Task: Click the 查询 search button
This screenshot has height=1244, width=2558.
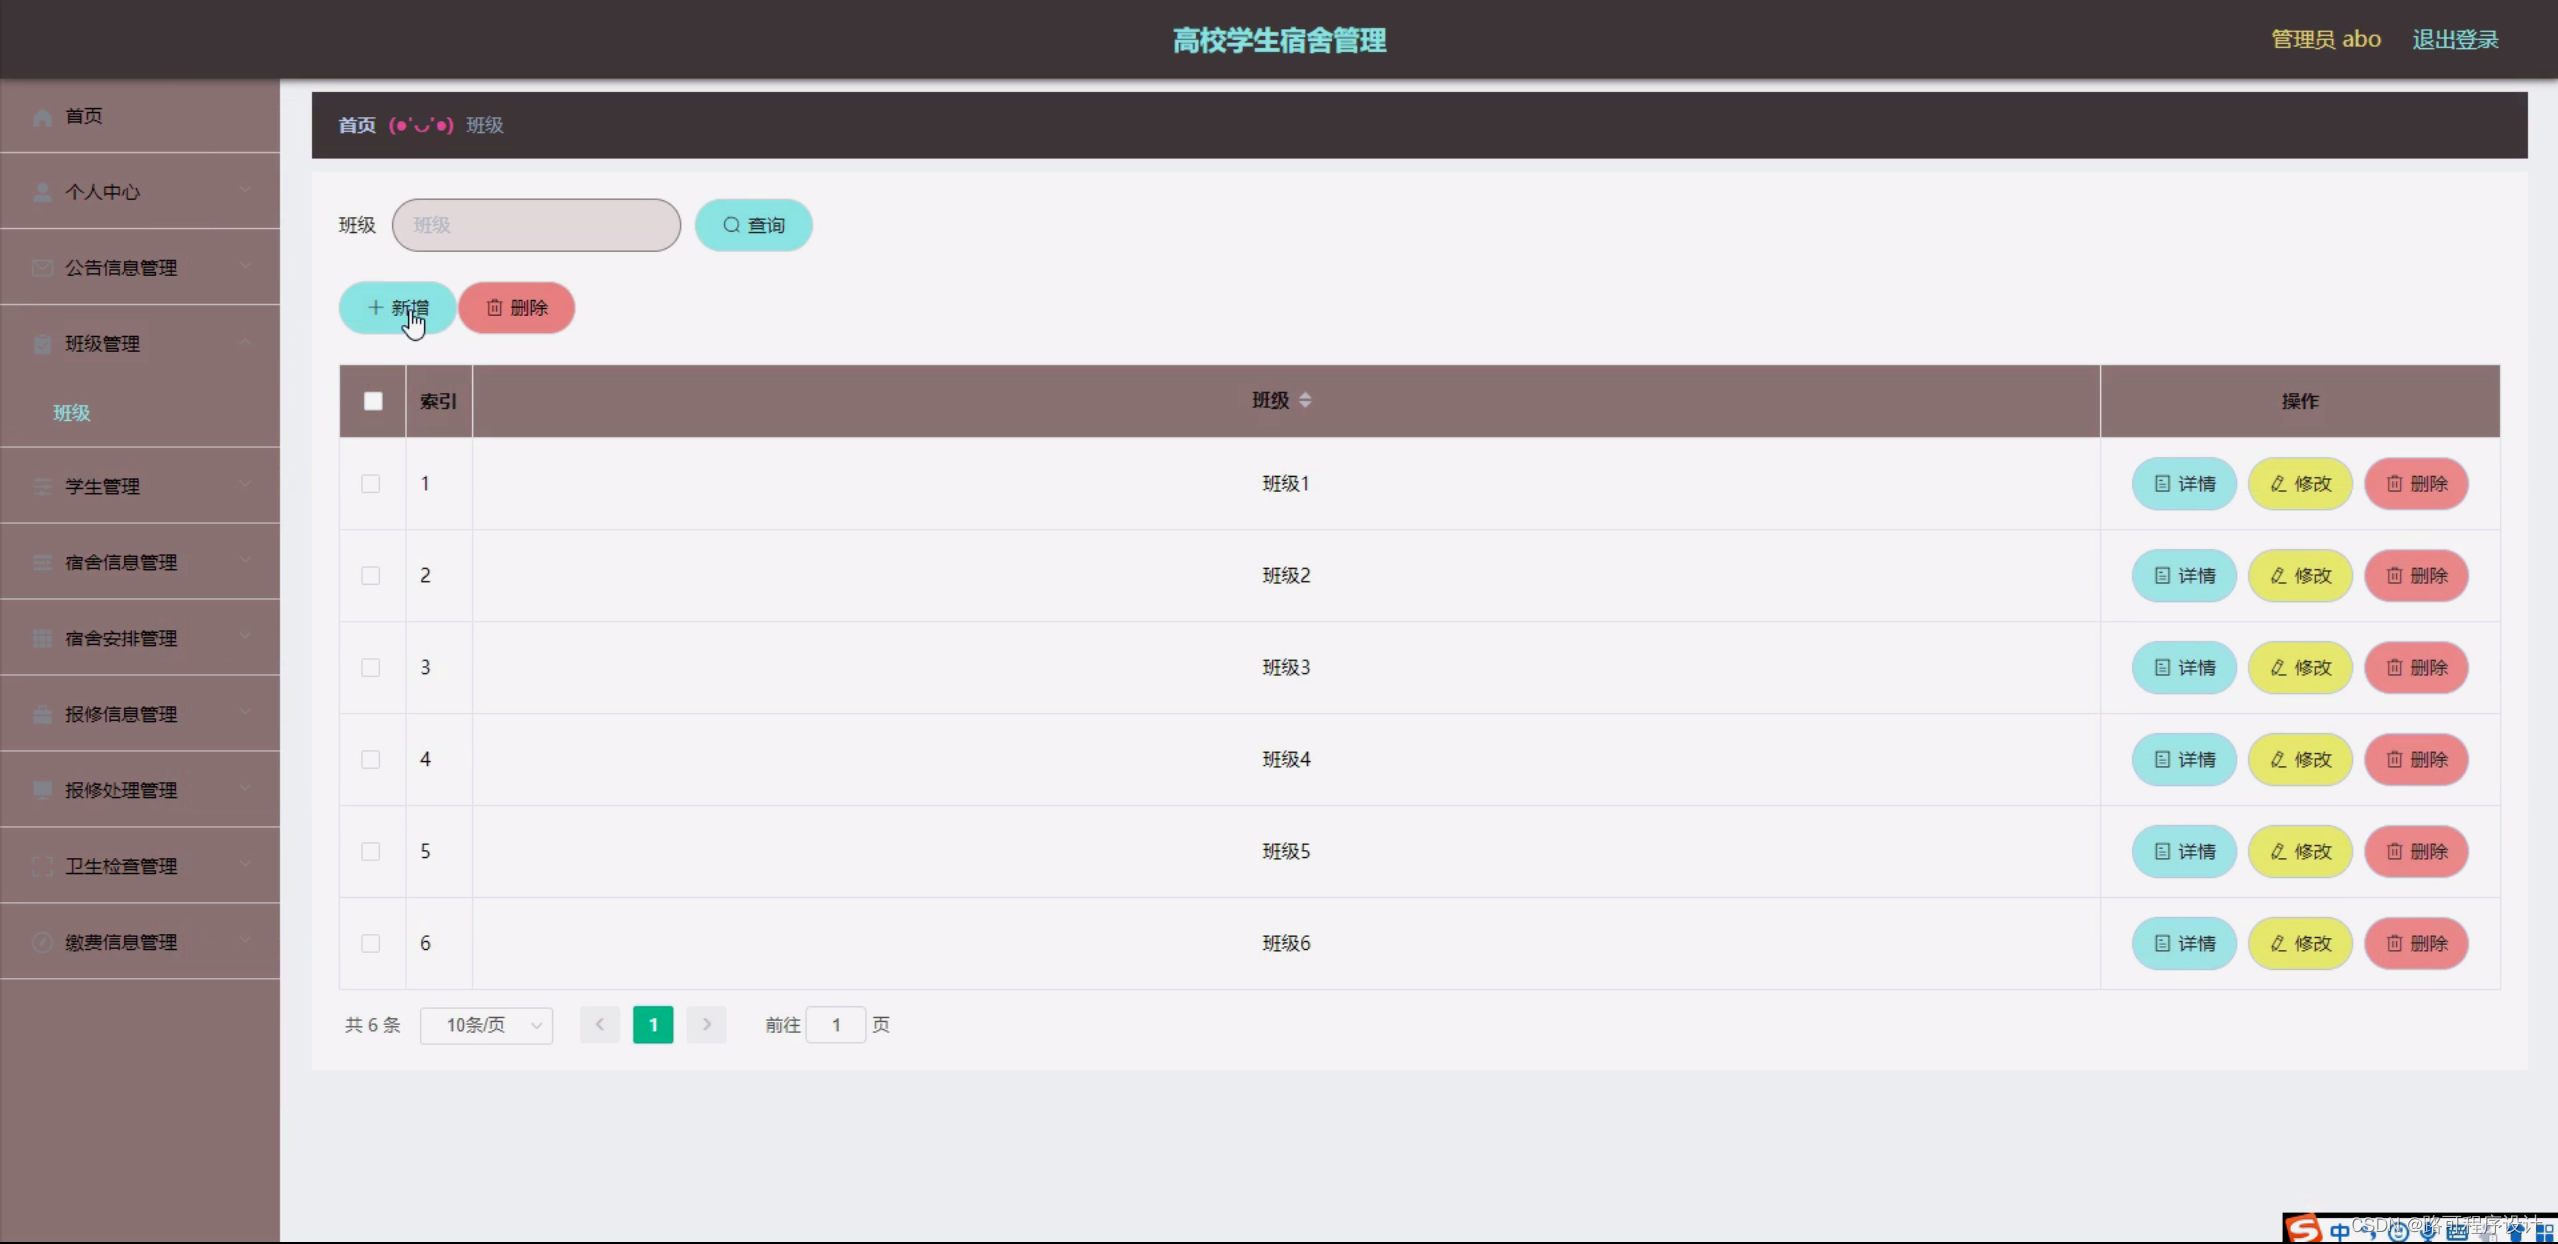Action: coord(753,225)
